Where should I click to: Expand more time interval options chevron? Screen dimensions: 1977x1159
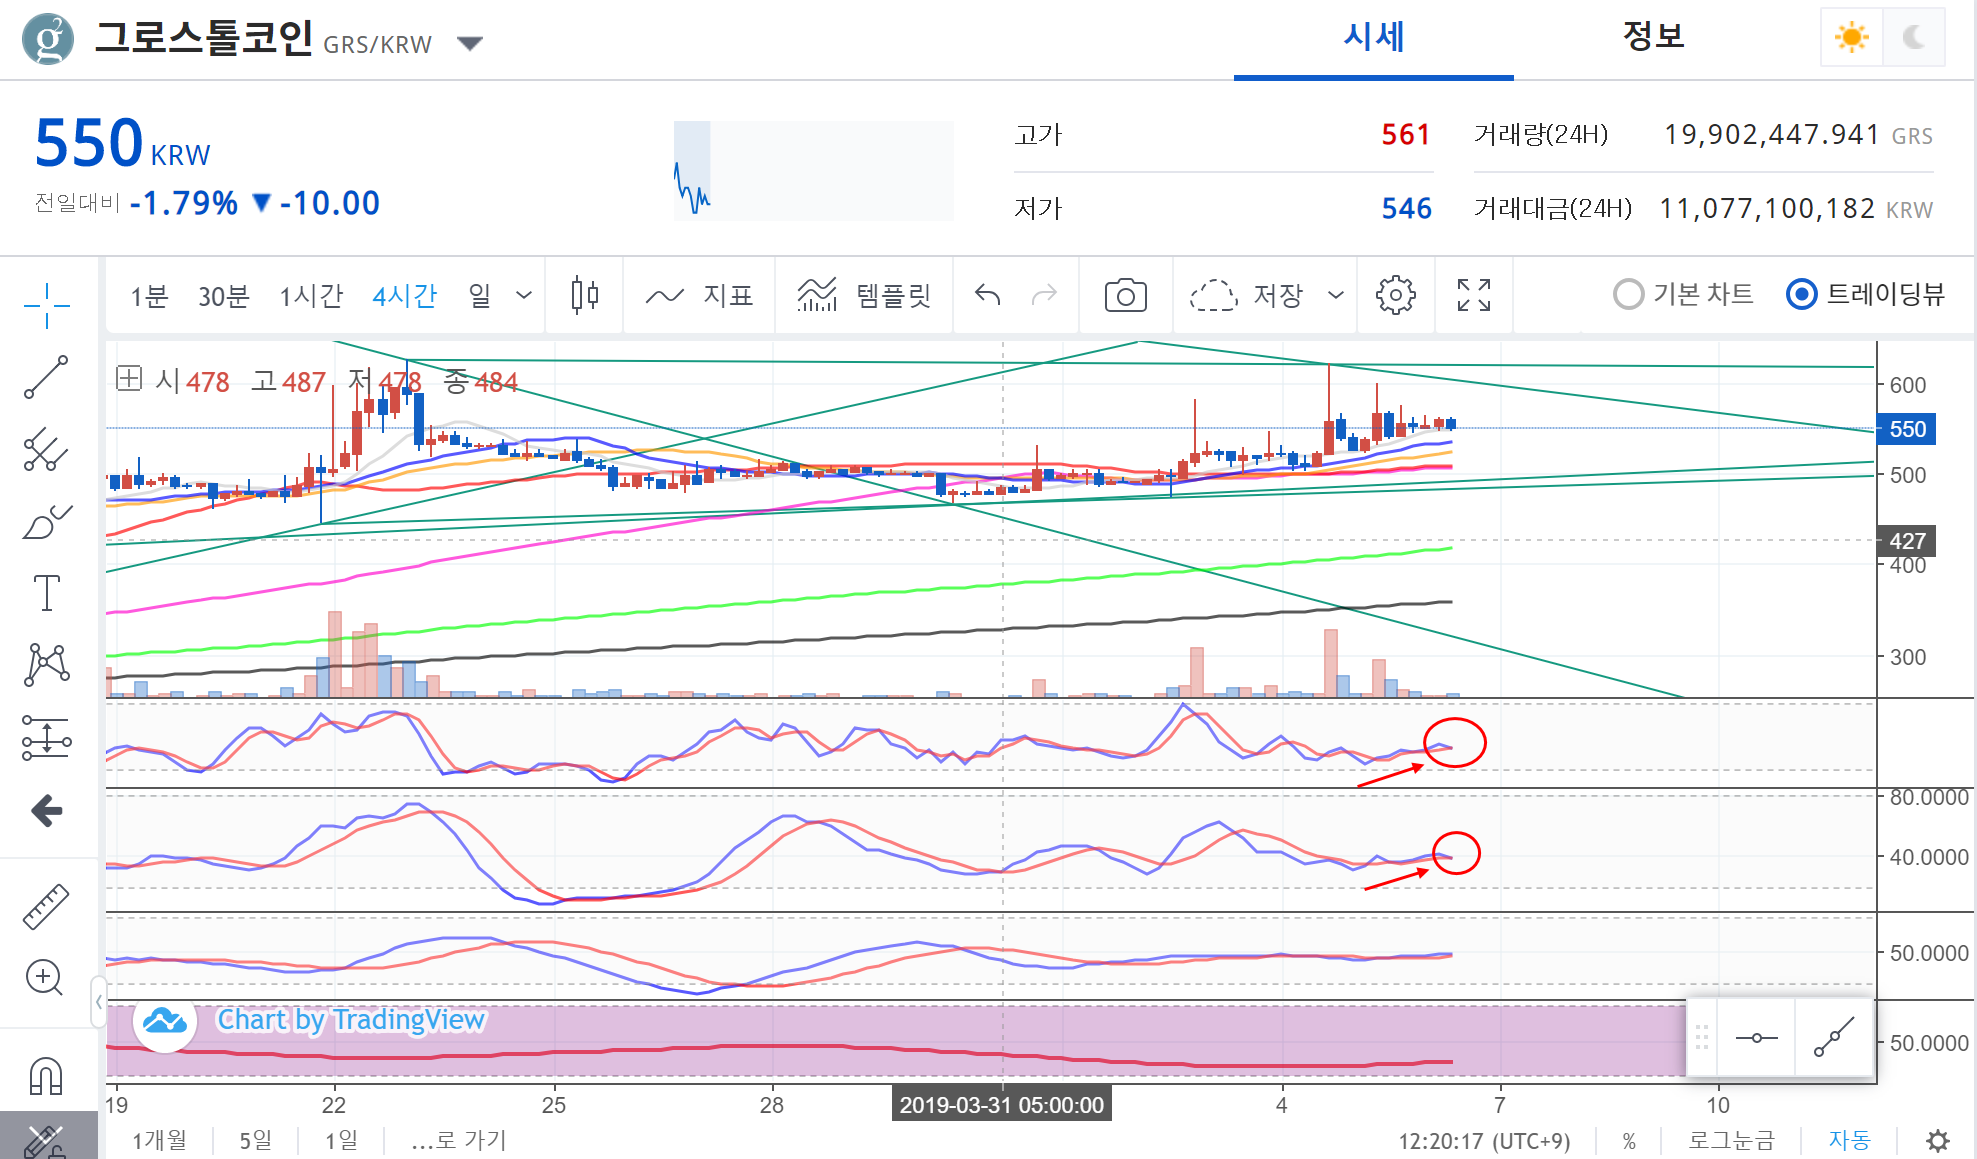coord(524,296)
